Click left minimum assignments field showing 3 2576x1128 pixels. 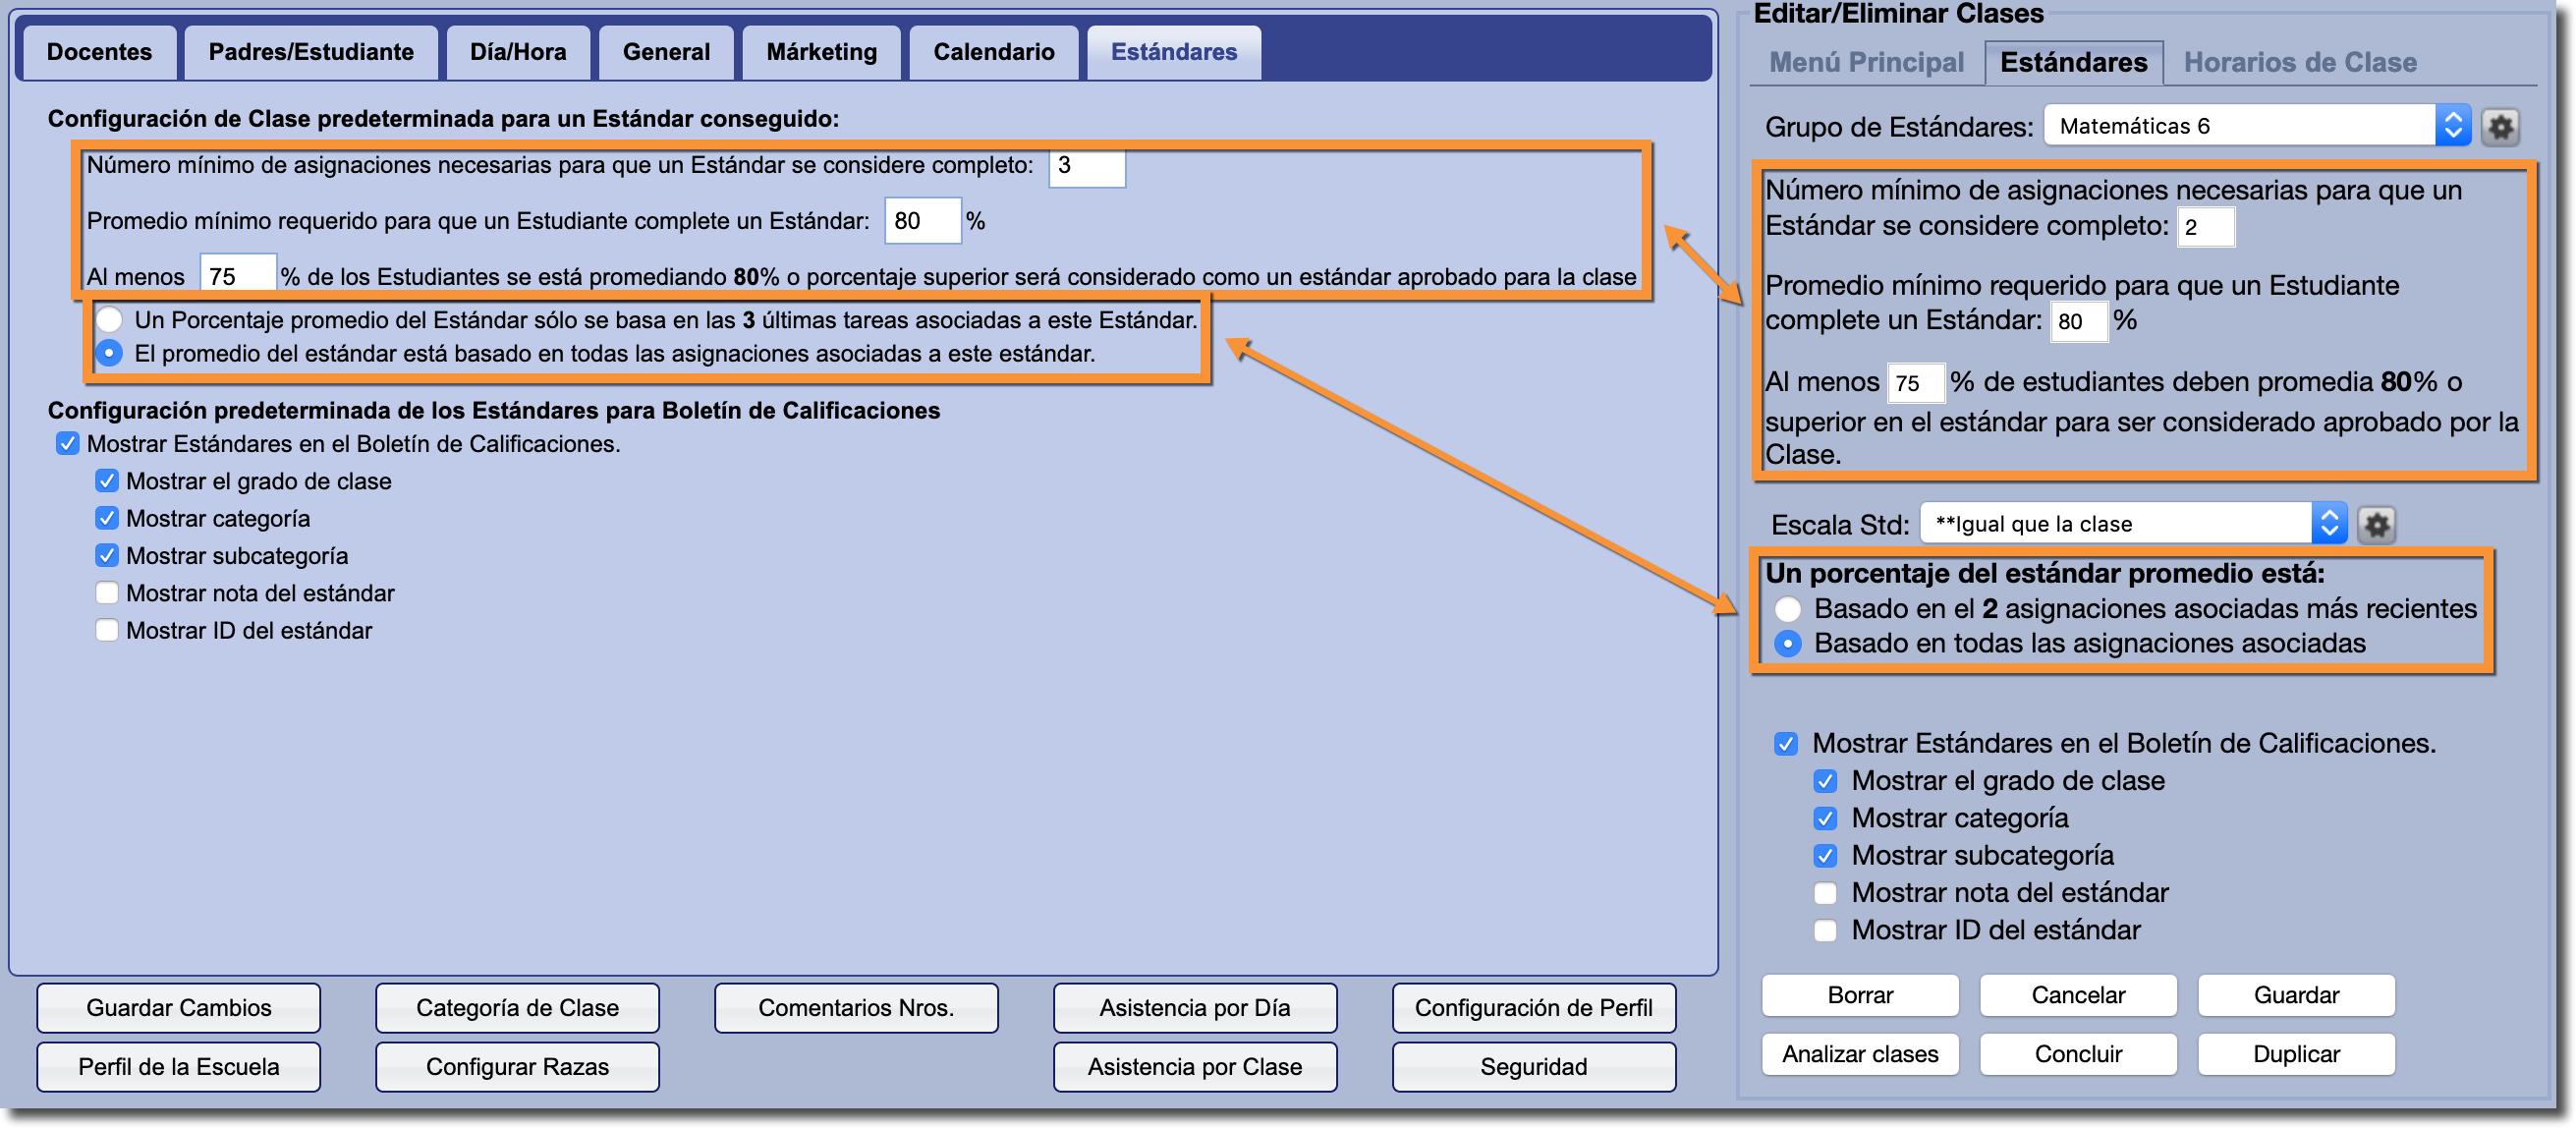(1086, 166)
